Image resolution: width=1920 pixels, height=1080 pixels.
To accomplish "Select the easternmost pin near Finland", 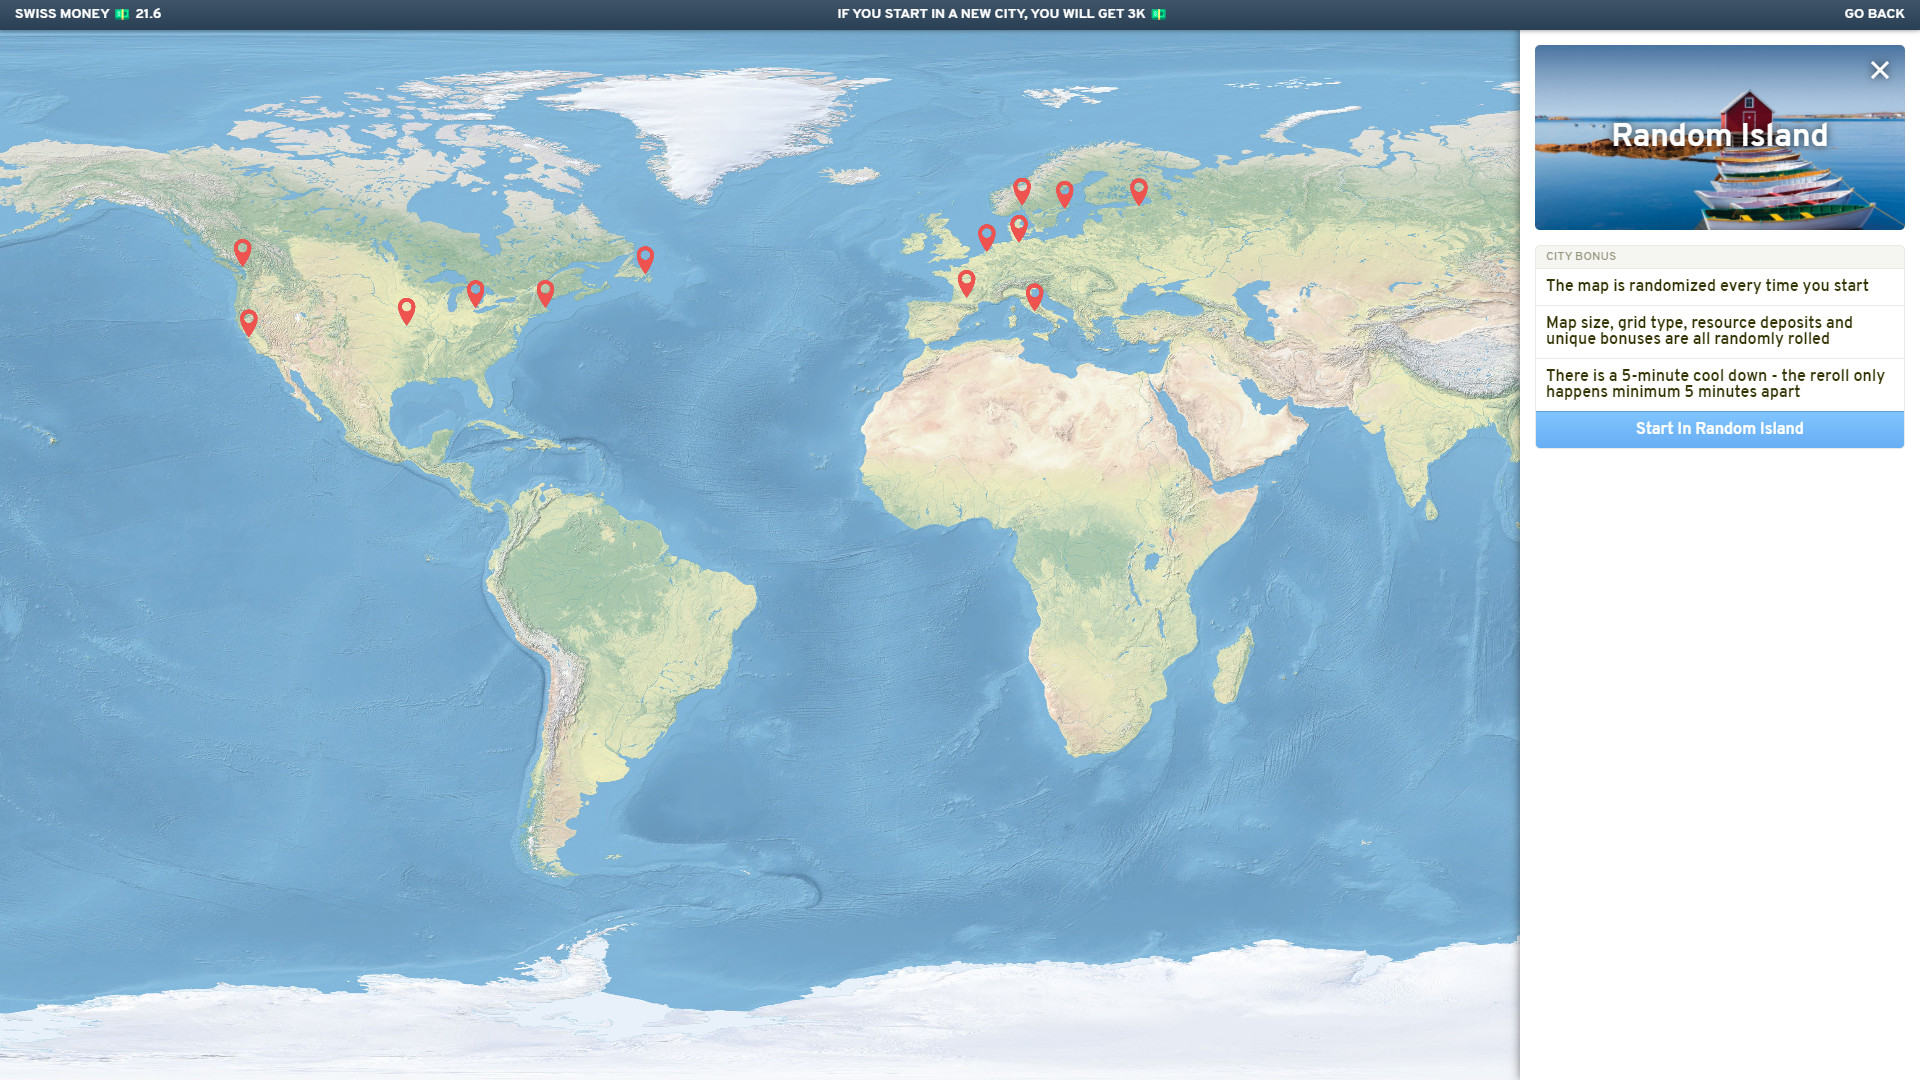I will click(x=1138, y=190).
